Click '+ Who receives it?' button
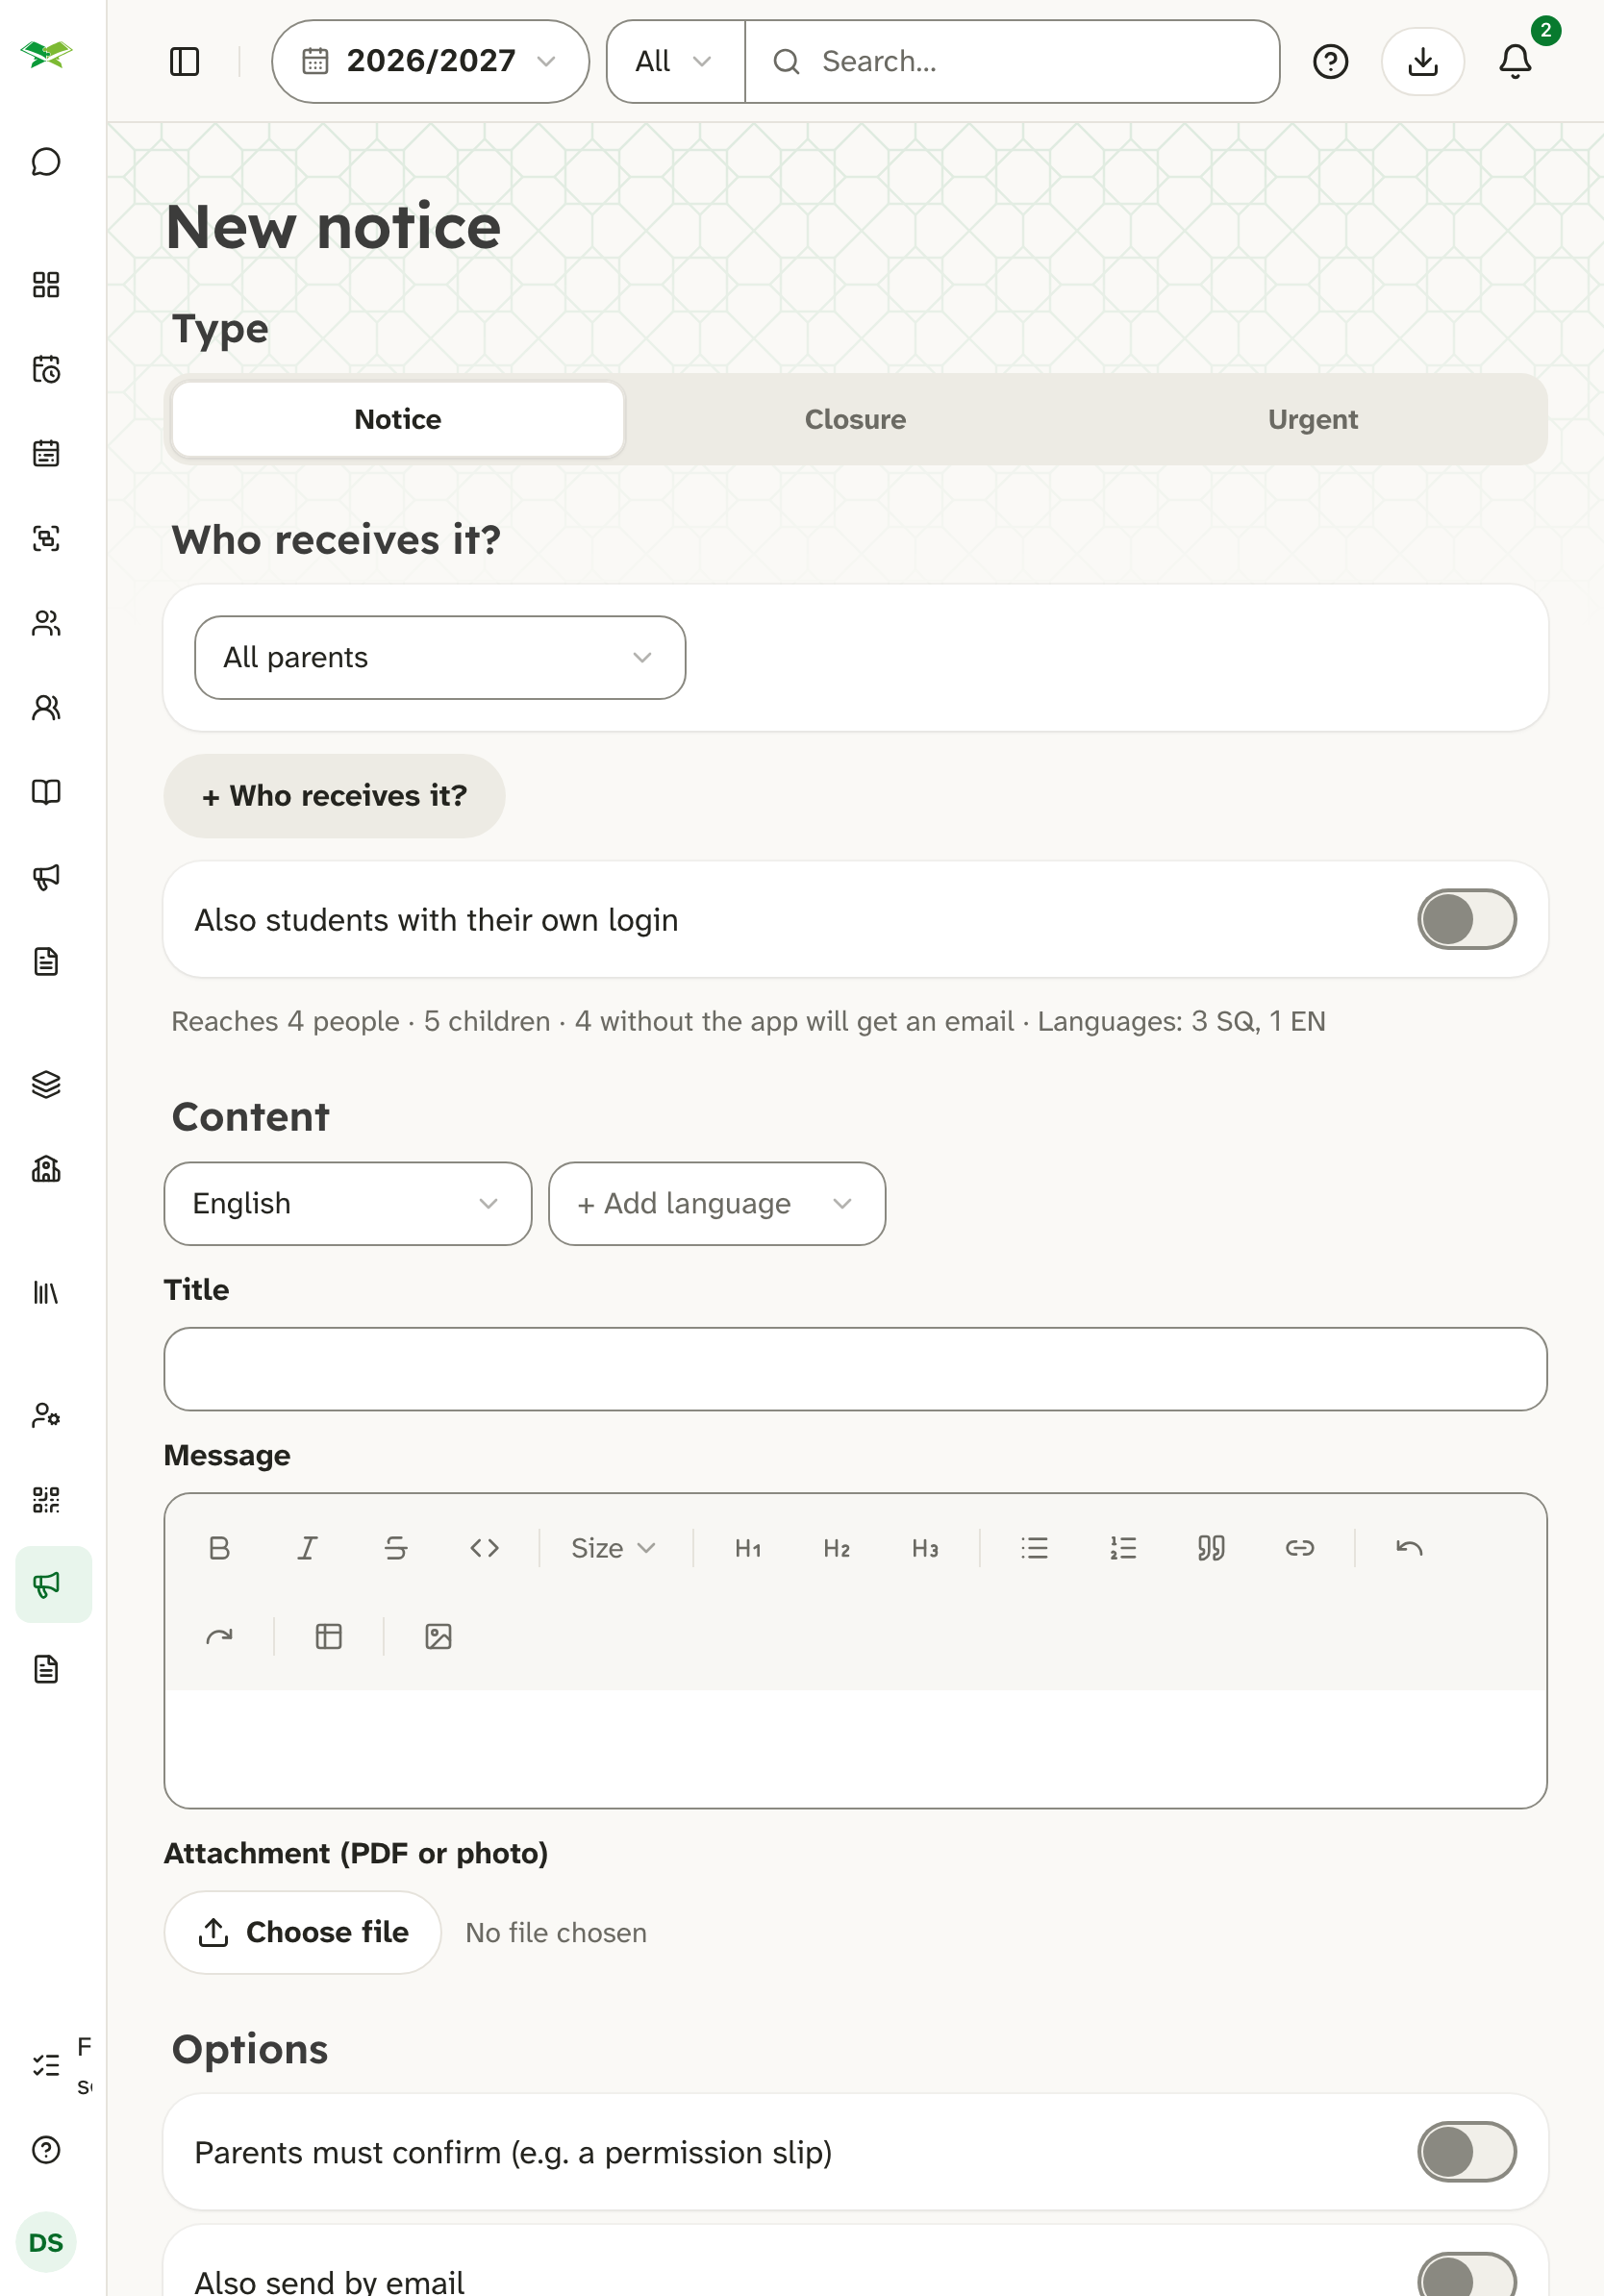 (334, 796)
